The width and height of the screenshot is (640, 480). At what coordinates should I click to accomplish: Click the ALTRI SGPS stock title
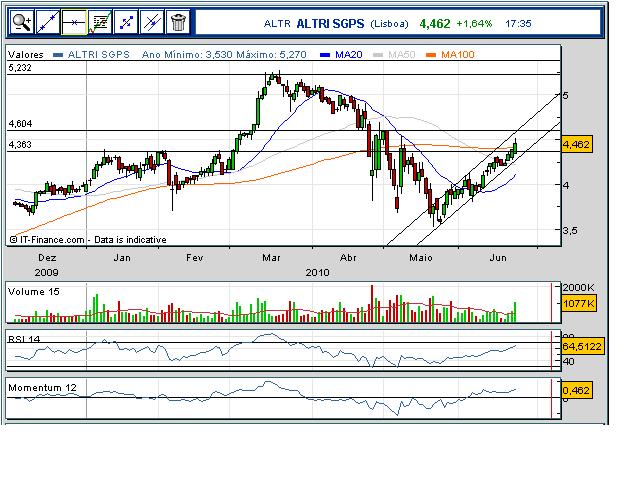point(330,24)
